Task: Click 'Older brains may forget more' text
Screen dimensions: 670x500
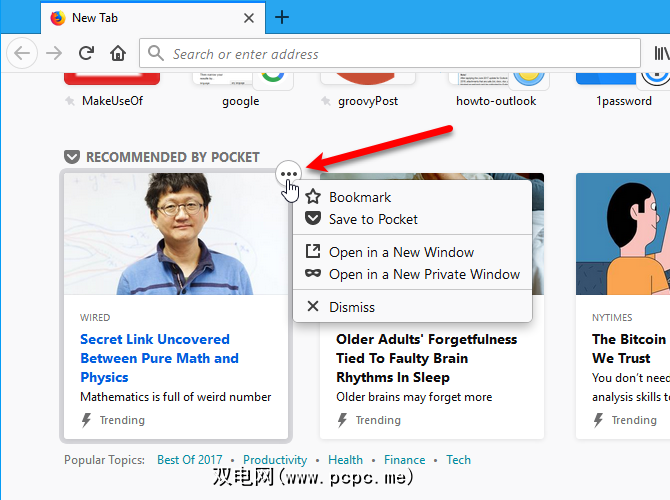Action: pos(414,397)
